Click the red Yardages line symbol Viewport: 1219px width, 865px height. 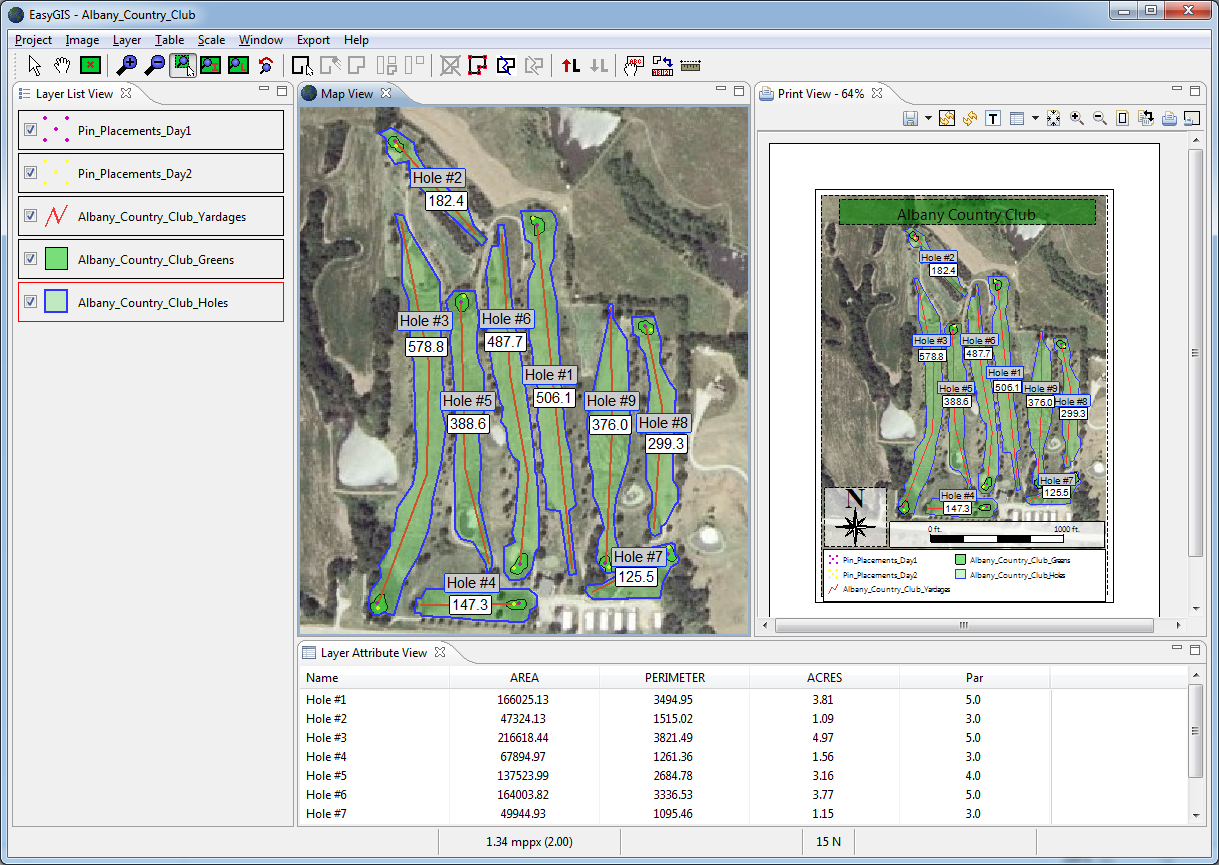[x=56, y=216]
